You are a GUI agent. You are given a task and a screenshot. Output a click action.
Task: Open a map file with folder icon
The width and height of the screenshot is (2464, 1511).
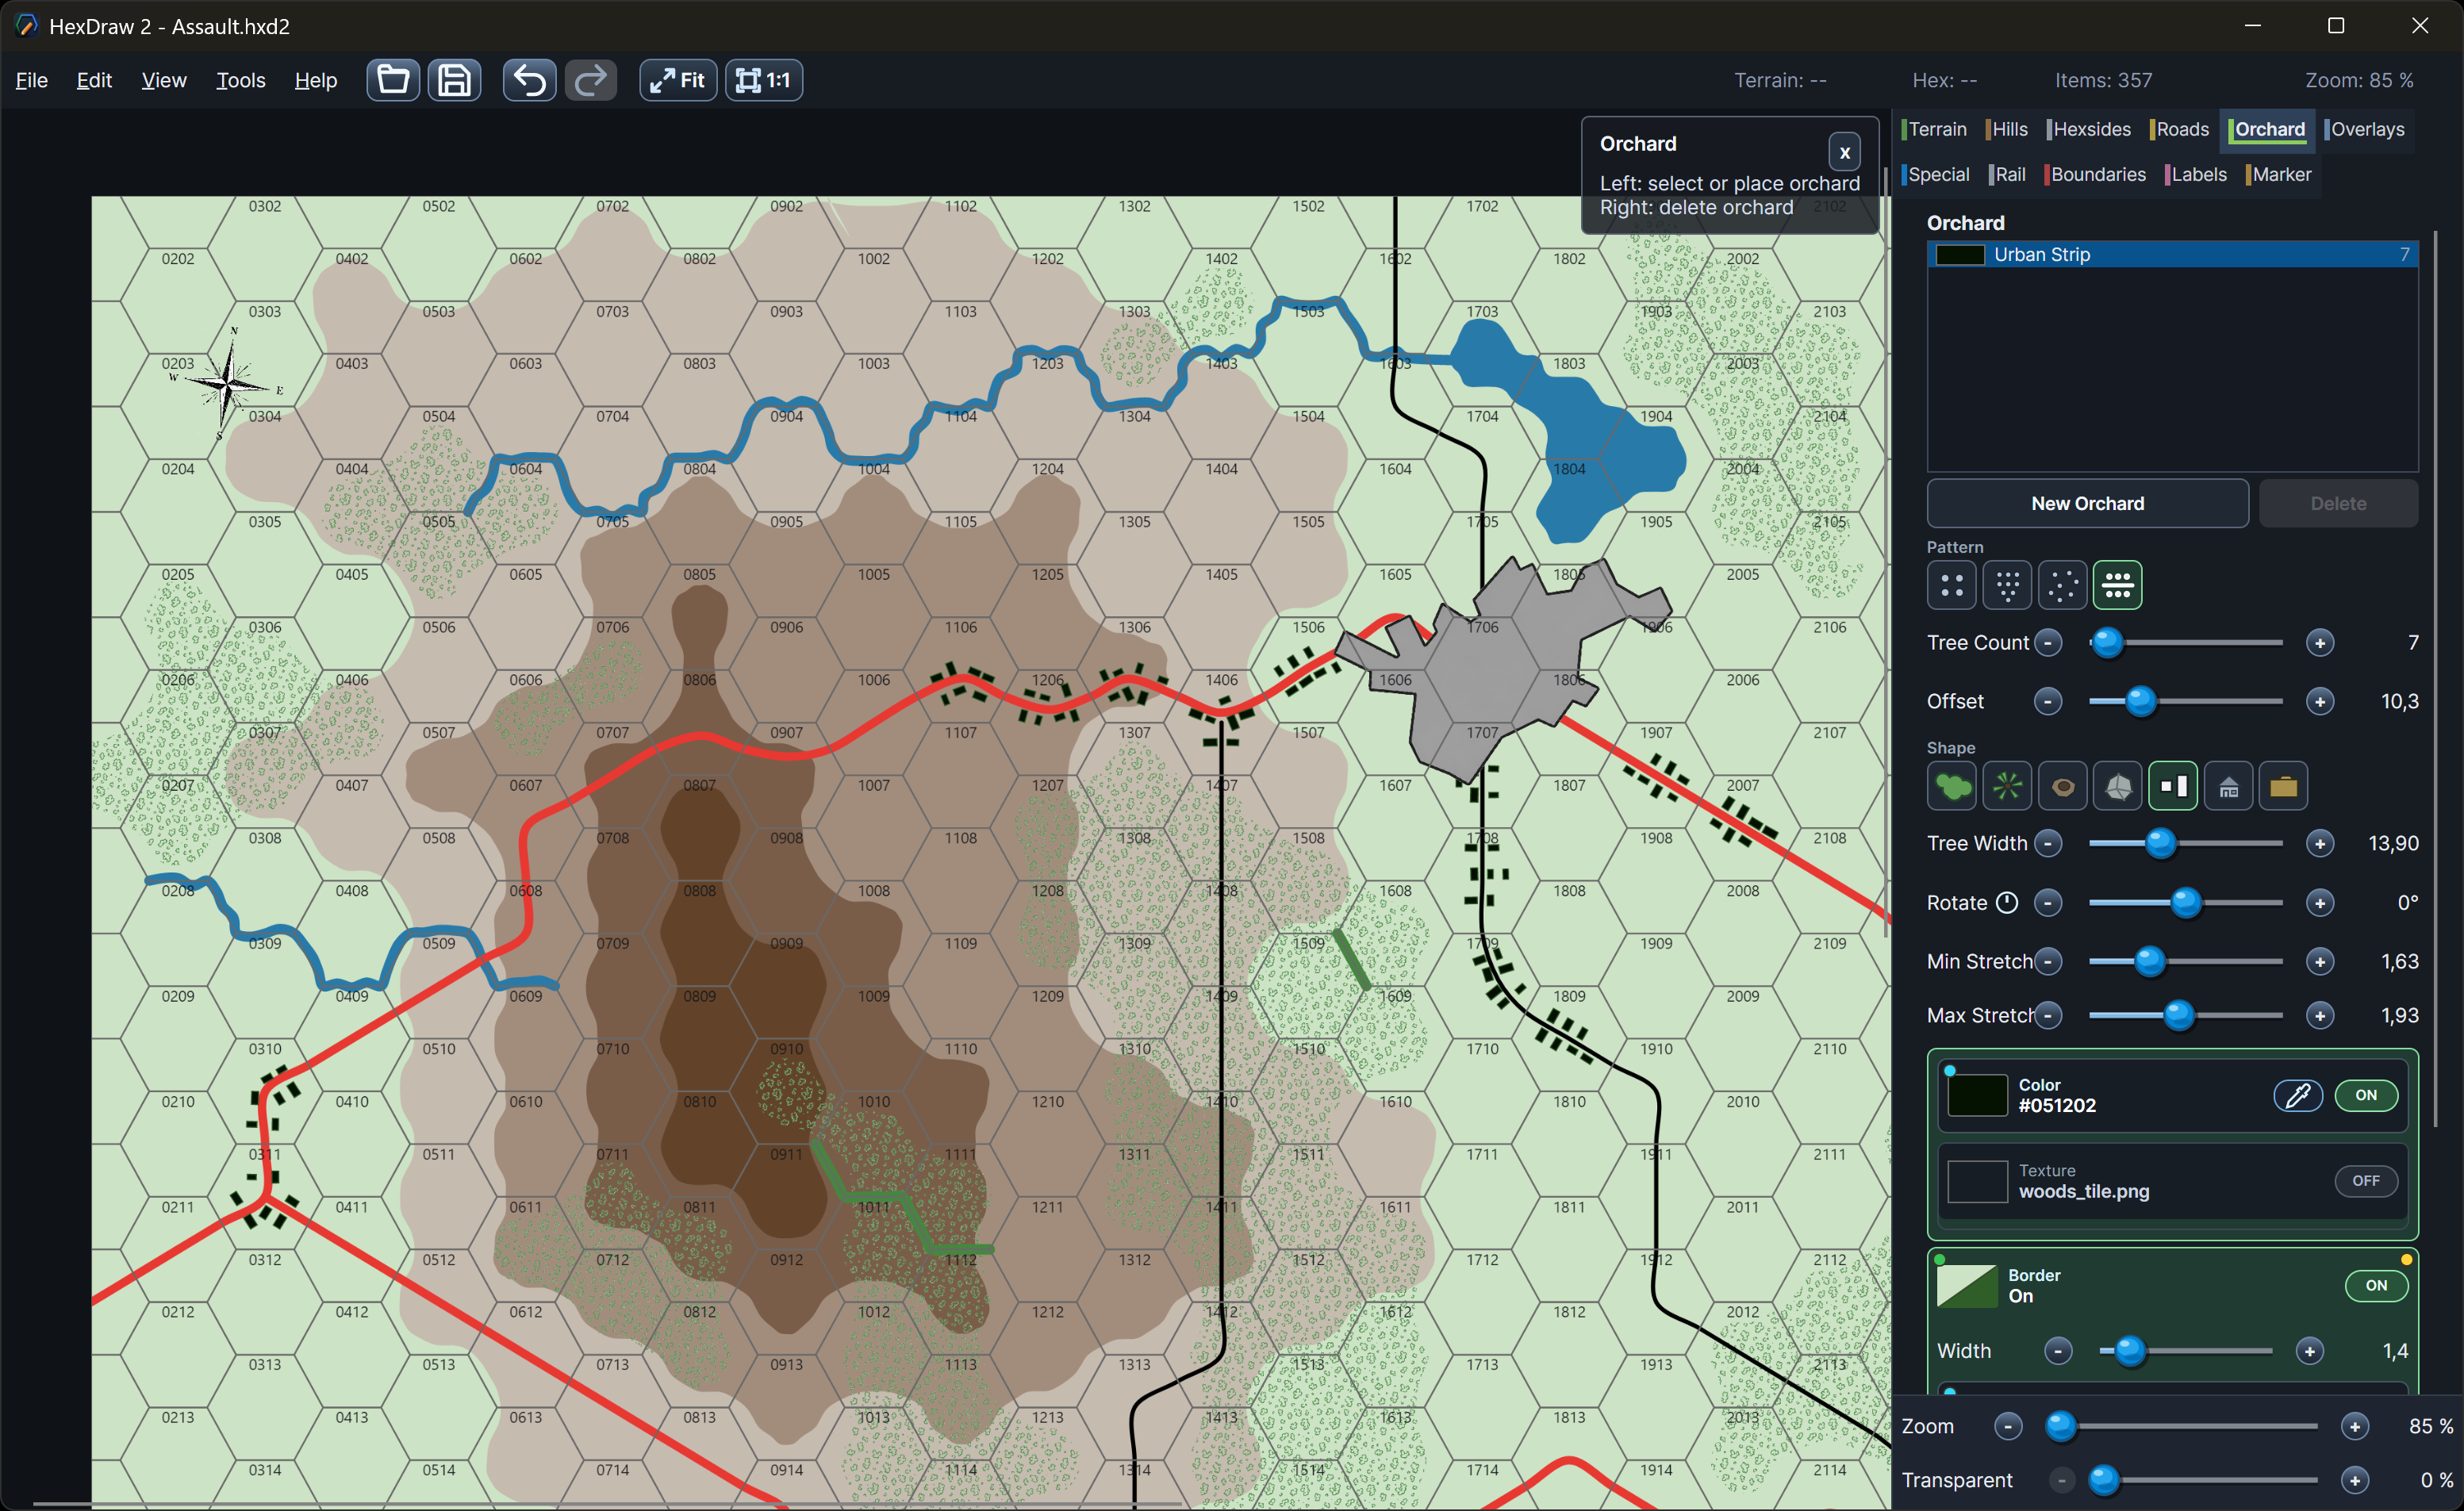click(393, 80)
